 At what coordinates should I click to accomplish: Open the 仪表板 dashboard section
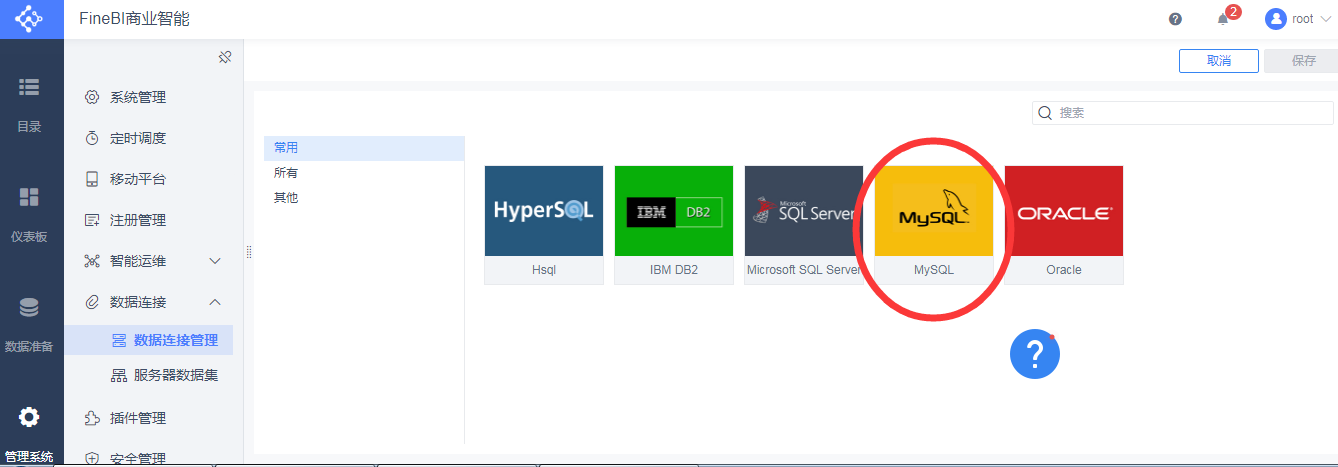(30, 214)
